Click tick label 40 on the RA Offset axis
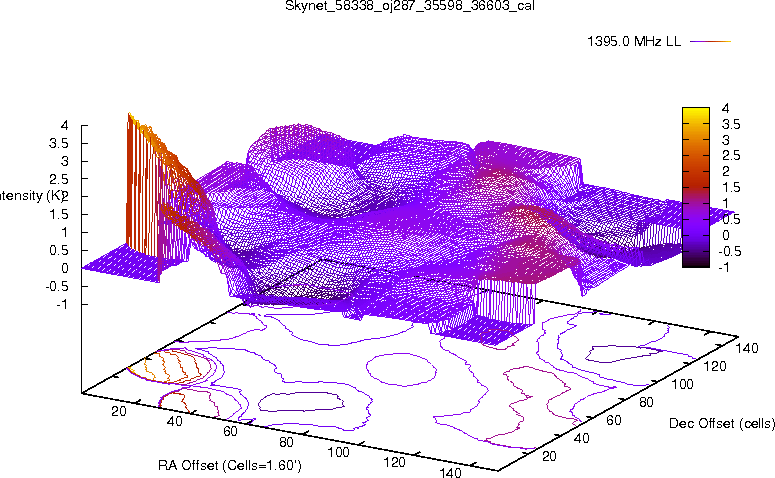The width and height of the screenshot is (775, 478). coord(174,421)
